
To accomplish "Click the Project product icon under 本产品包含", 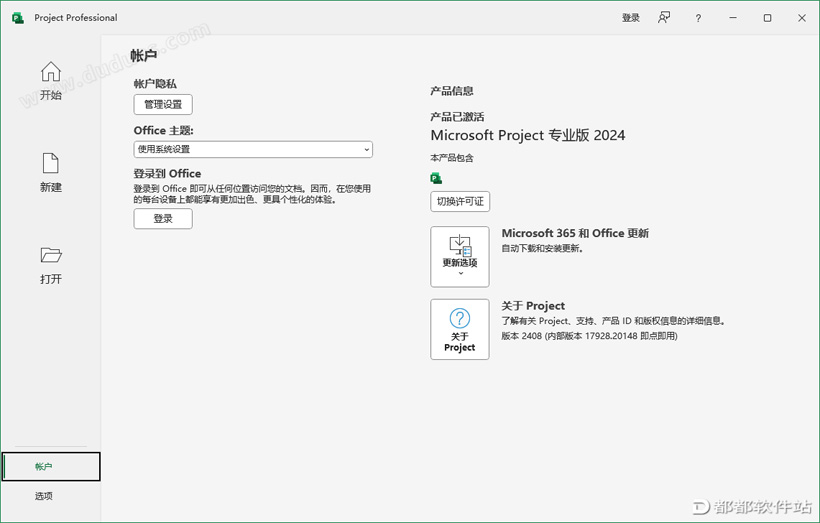I will pos(436,179).
